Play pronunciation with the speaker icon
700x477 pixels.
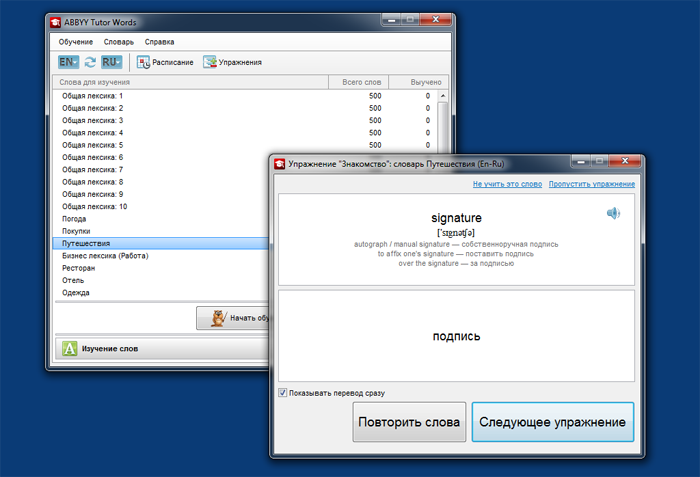[x=613, y=213]
